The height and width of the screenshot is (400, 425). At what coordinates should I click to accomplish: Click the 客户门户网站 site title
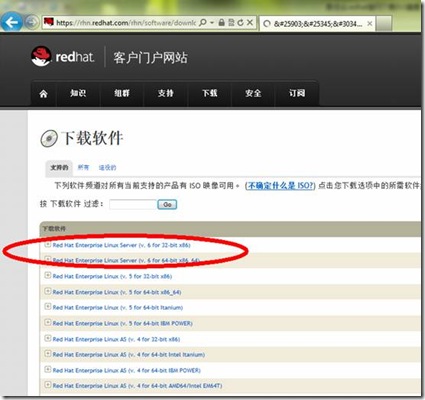[150, 58]
